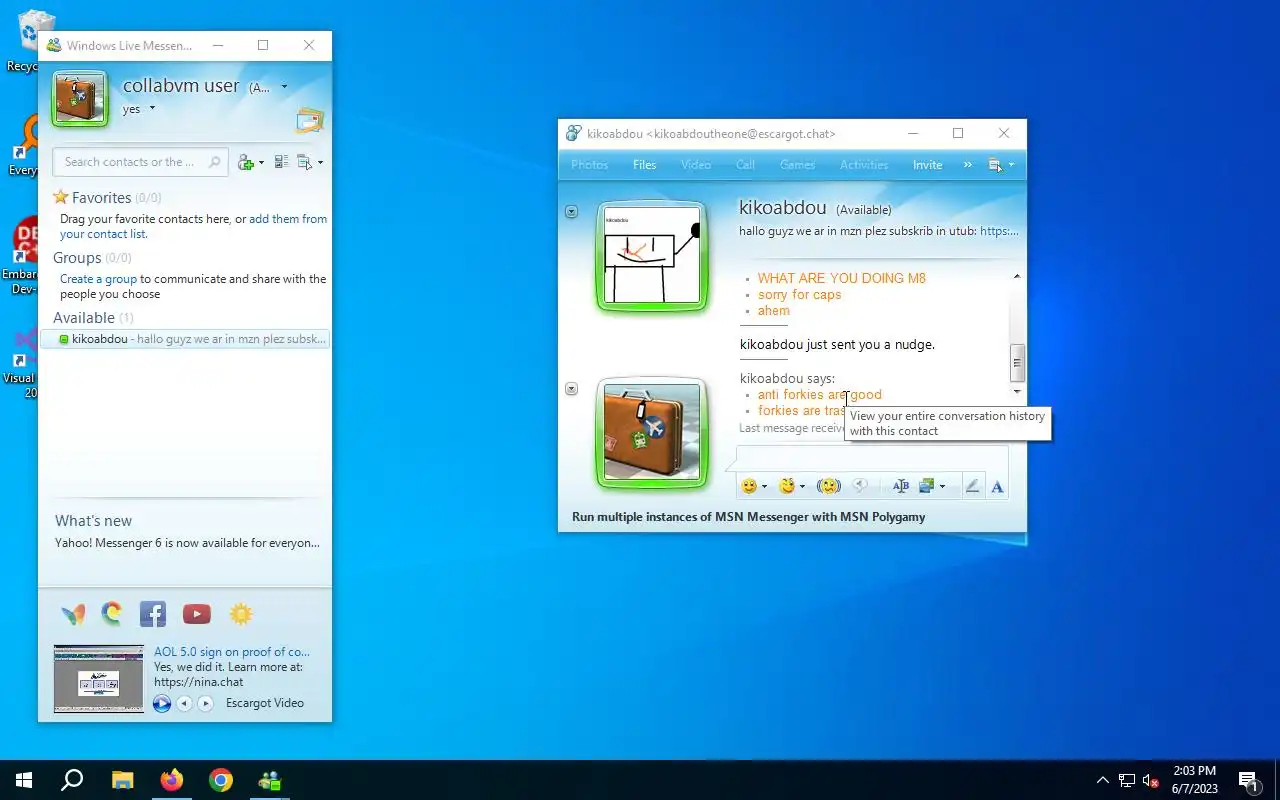Open the YouTube icon in Messenger
Viewport: 1280px width, 800px height.
point(197,614)
